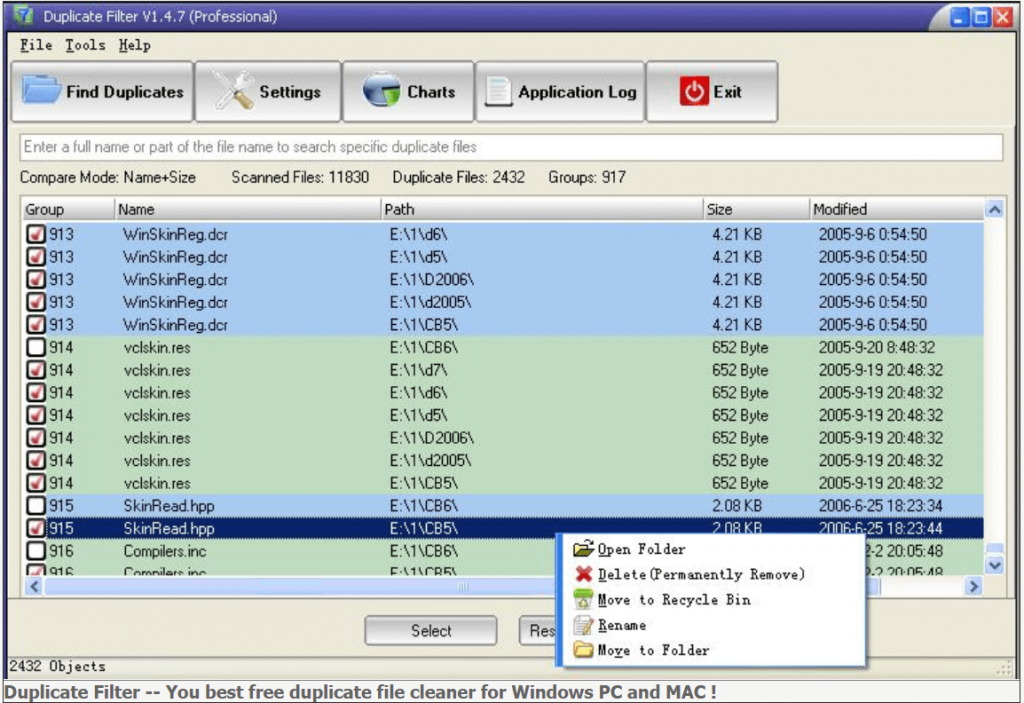Open the Tools menu
This screenshot has height=703, width=1024.
pyautogui.click(x=85, y=45)
